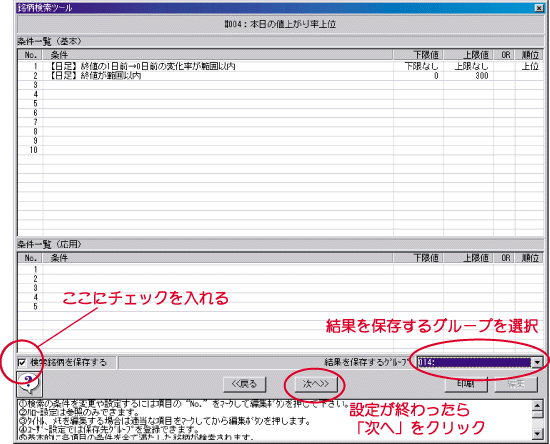
Task: Close the 銘柄検索ツール window
Action: [539, 8]
